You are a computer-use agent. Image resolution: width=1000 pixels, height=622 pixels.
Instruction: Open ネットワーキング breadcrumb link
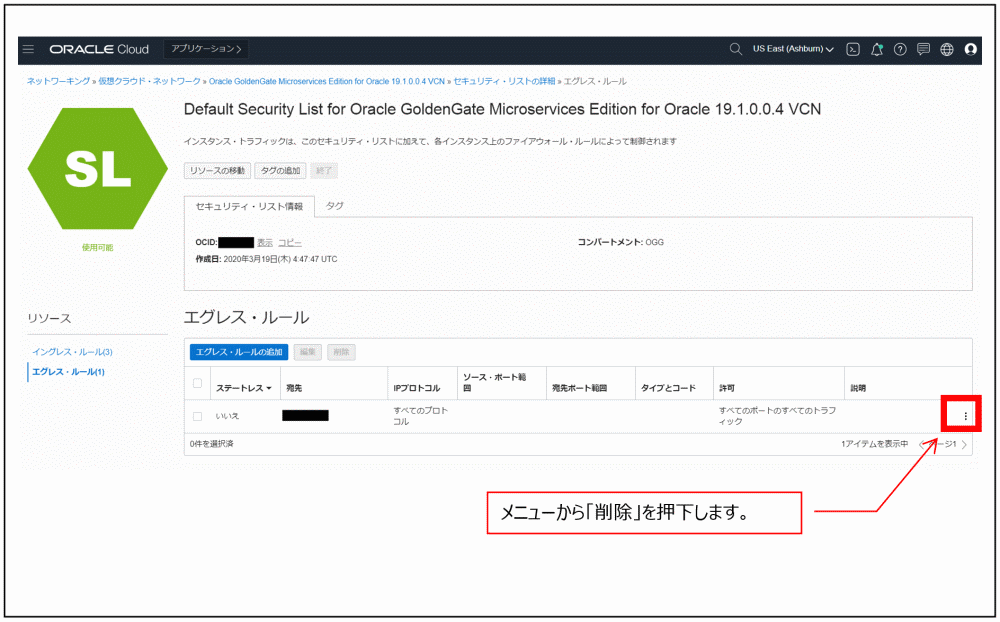point(58,81)
